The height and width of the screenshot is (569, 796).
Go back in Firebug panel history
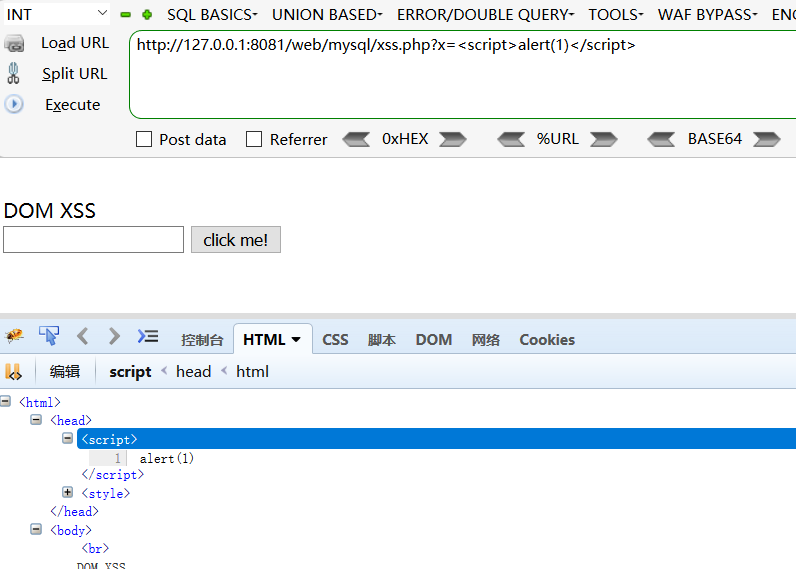(83, 336)
